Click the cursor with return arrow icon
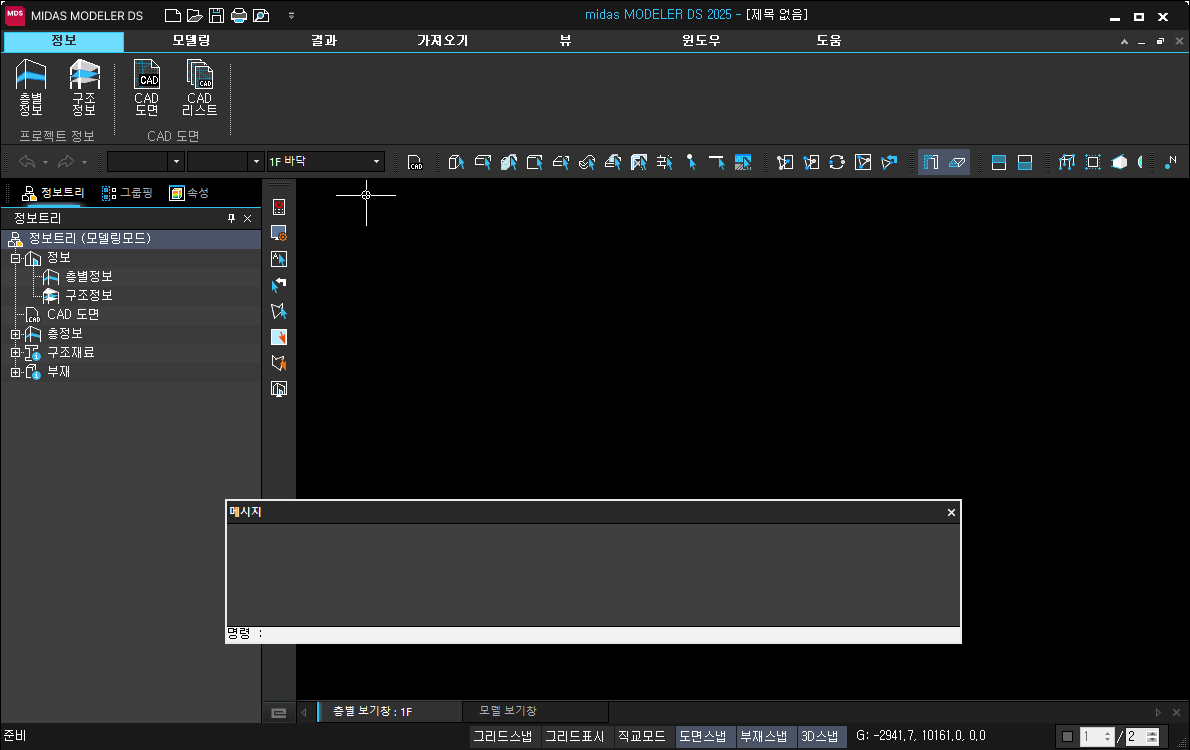This screenshot has width=1190, height=750. tap(279, 285)
